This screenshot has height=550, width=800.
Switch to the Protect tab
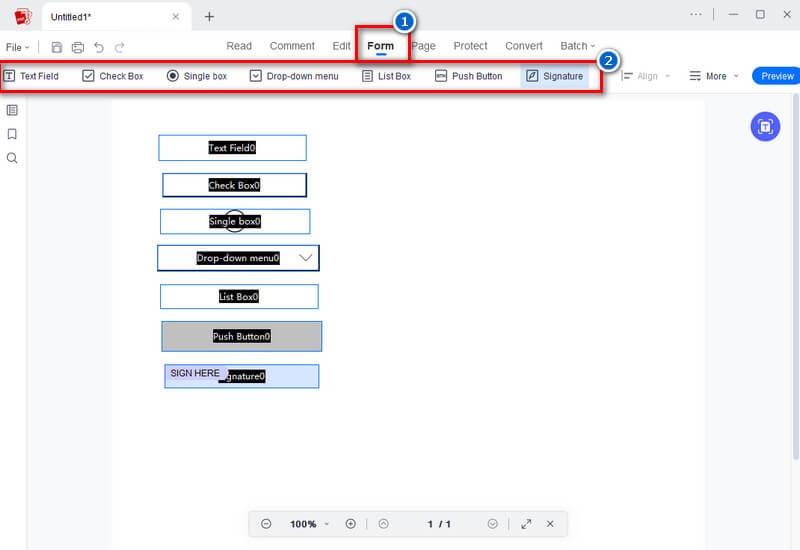(x=470, y=46)
